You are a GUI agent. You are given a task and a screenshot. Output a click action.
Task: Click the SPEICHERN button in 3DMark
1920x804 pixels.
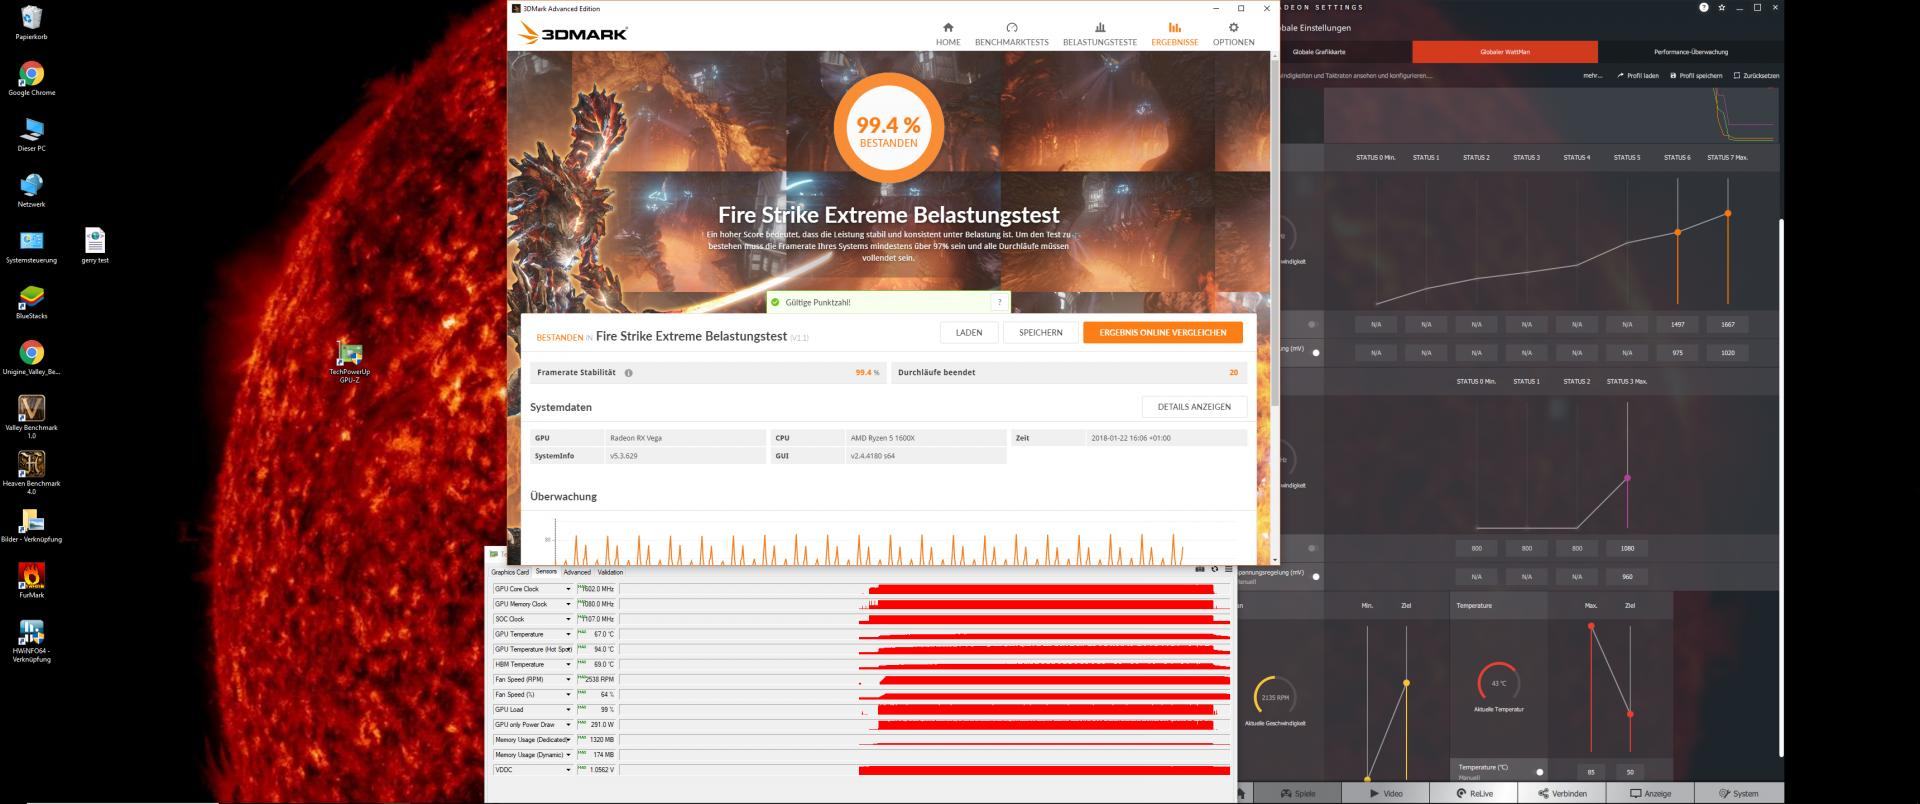[x=1040, y=332]
